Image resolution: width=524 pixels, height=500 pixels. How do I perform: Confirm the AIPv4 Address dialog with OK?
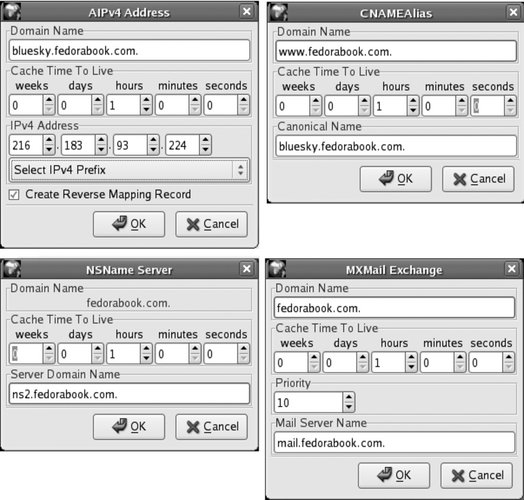point(129,224)
